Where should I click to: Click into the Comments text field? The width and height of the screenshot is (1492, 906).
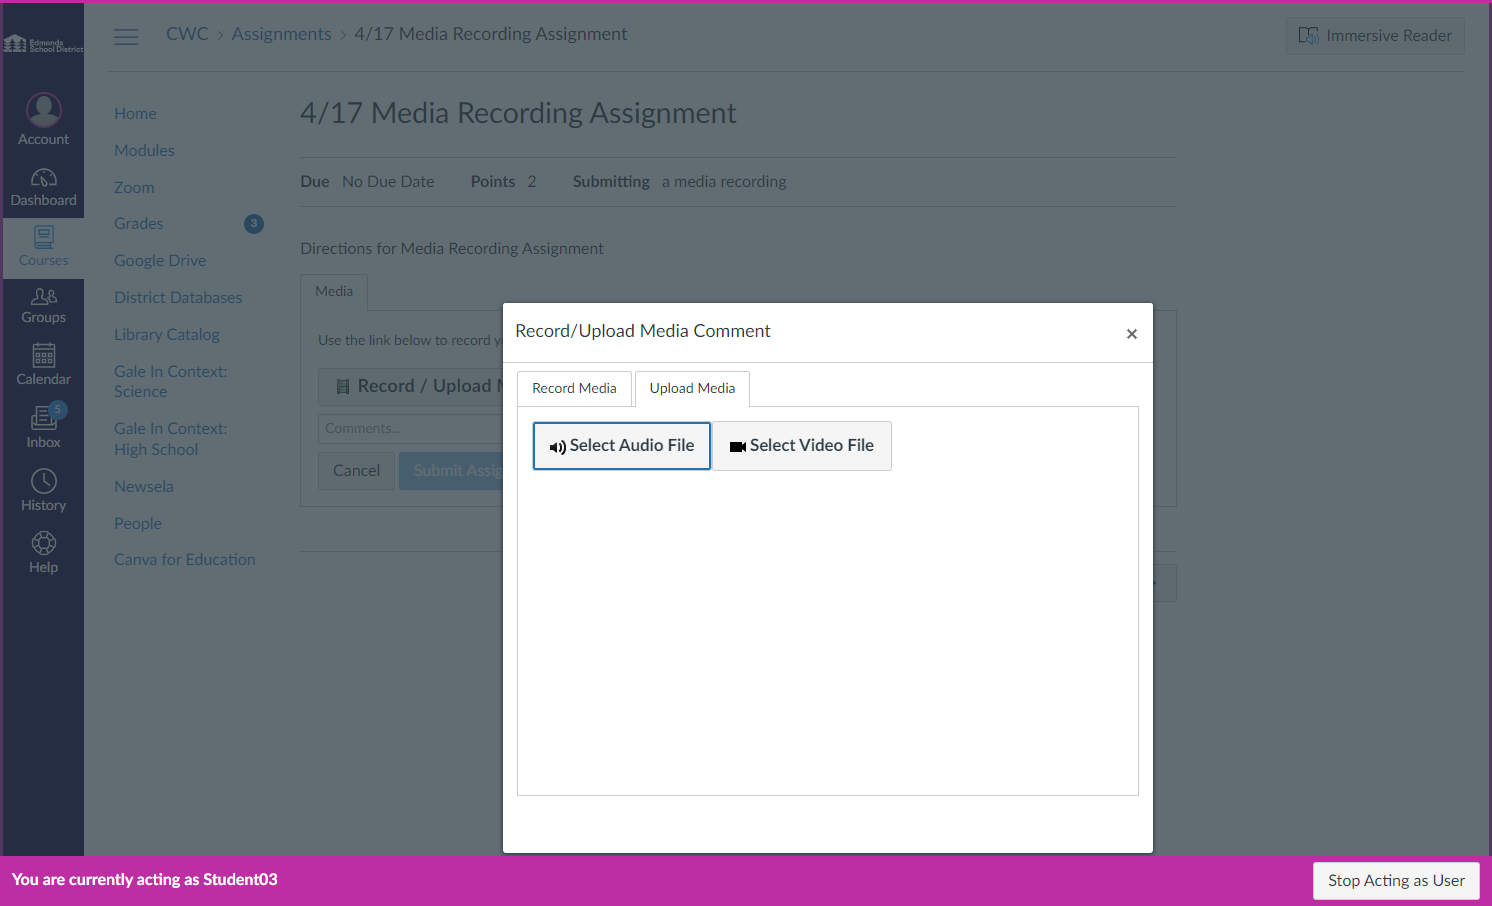click(x=411, y=429)
